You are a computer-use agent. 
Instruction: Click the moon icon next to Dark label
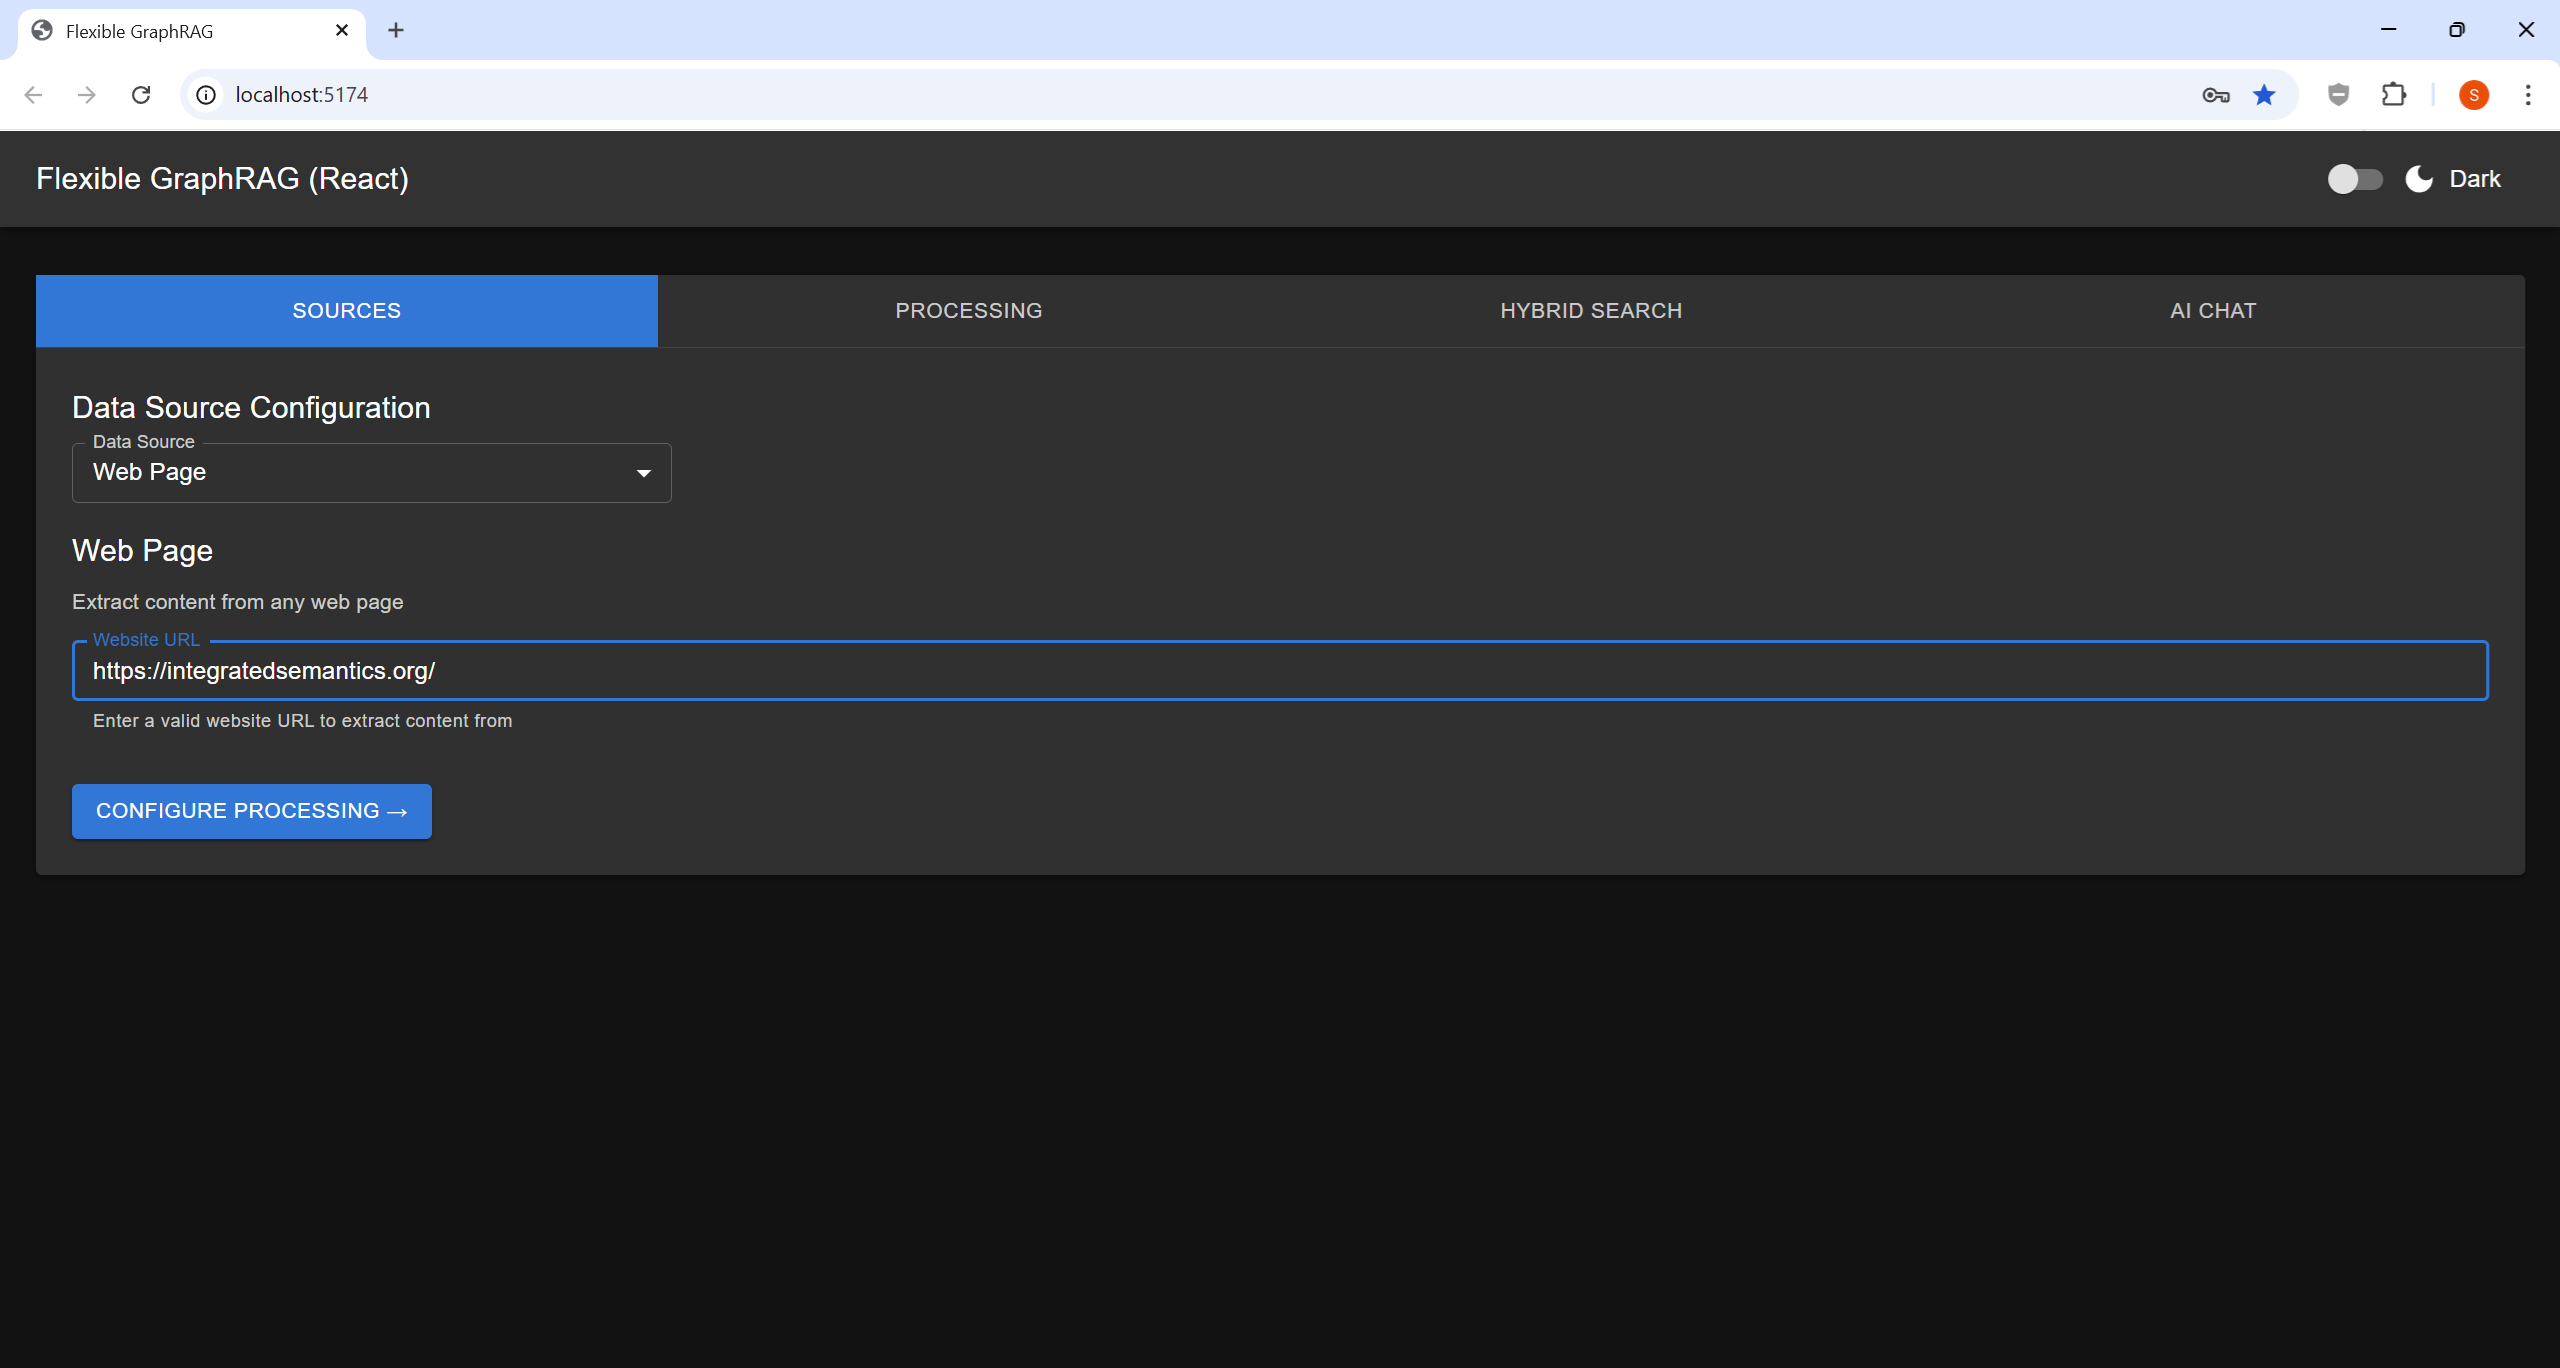pyautogui.click(x=2417, y=178)
